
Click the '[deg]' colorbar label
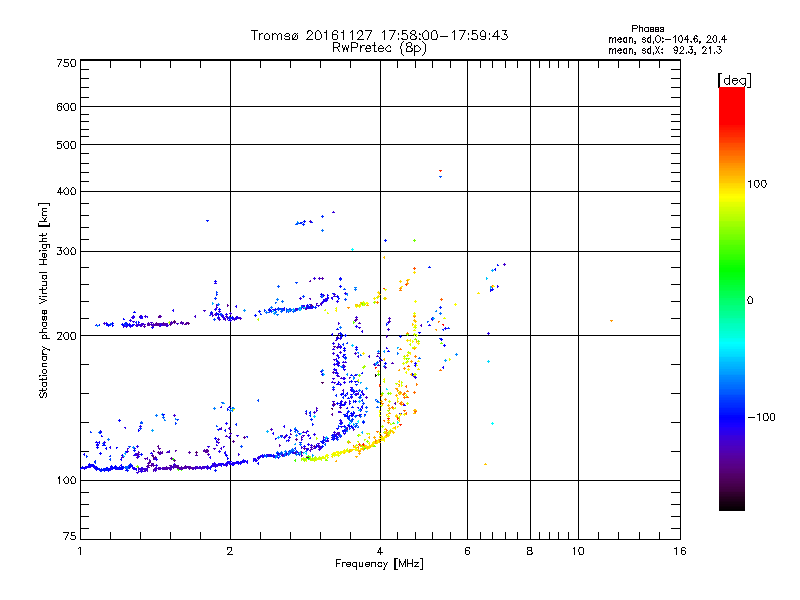tap(734, 80)
